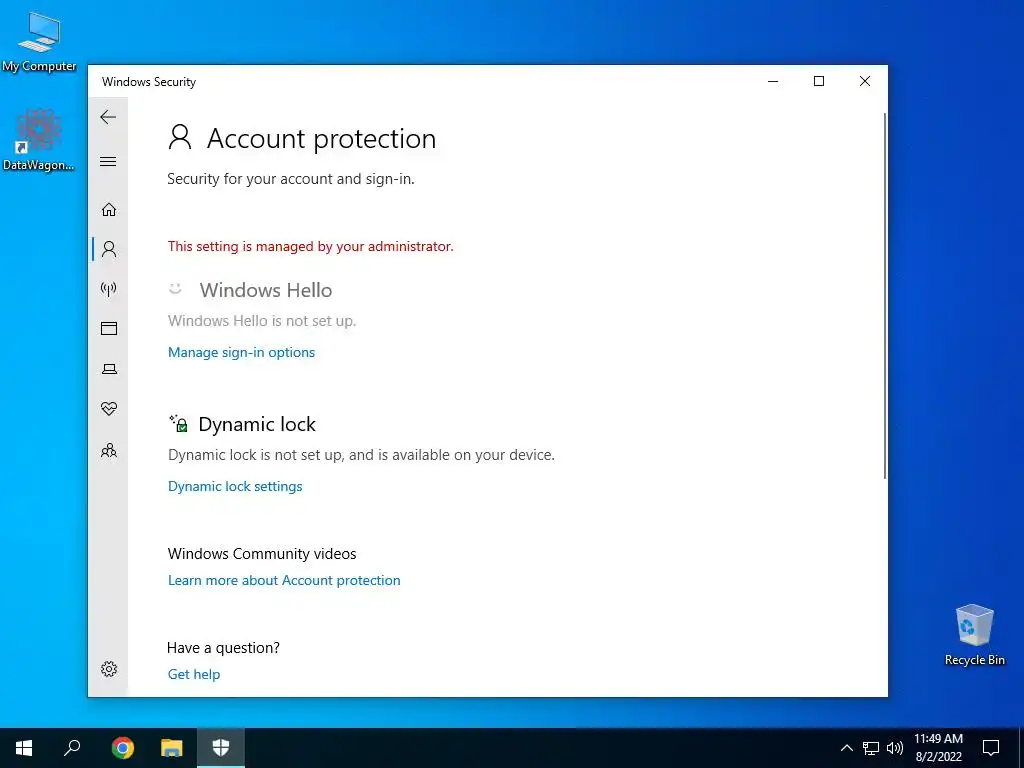Click Learn more about Account protection
This screenshot has height=768, width=1024.
coord(284,580)
